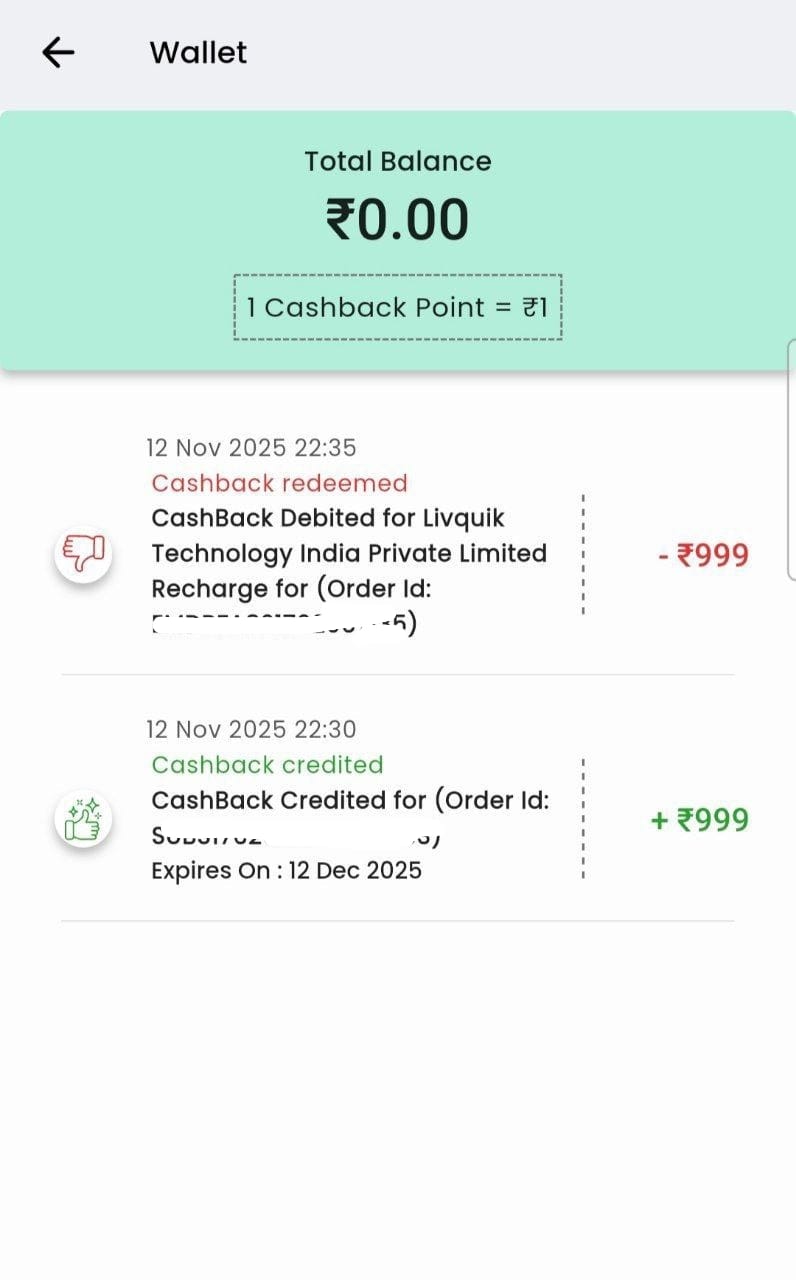Viewport: 796px width, 1280px height.
Task: Select the CashBack Credited for Order Id text
Action: click(x=350, y=801)
